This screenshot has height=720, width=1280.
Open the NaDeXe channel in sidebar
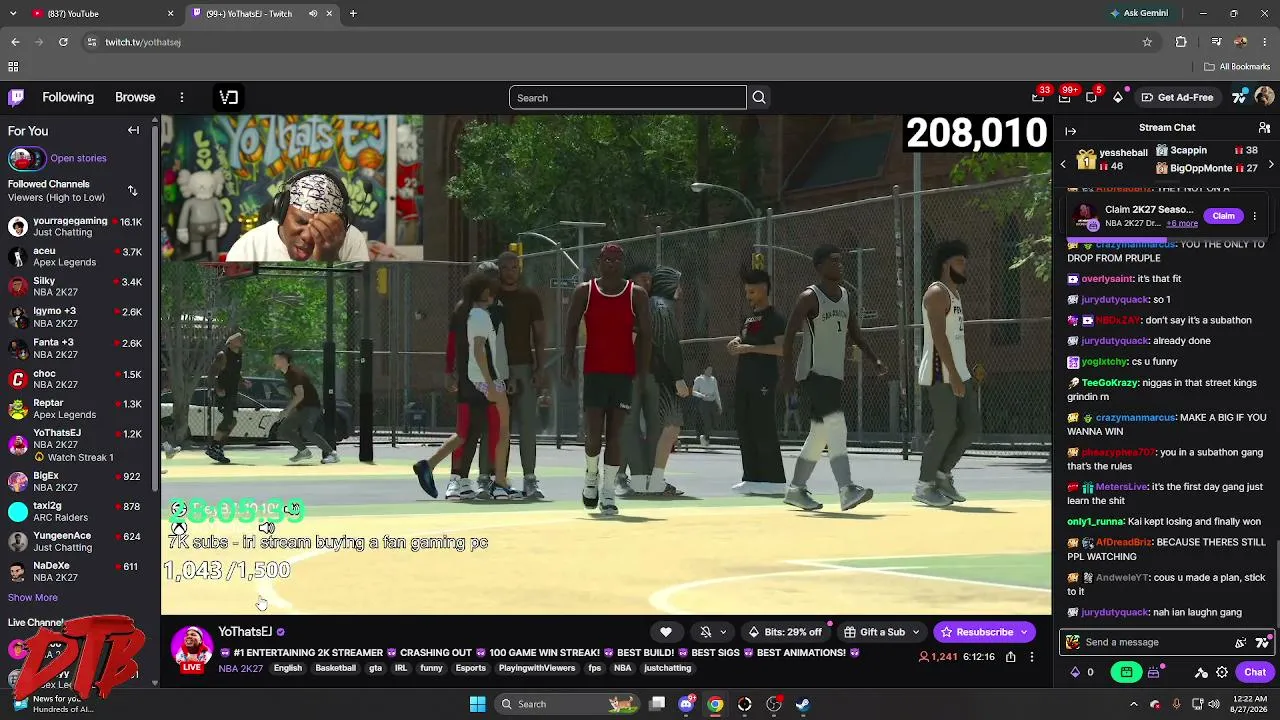76,572
